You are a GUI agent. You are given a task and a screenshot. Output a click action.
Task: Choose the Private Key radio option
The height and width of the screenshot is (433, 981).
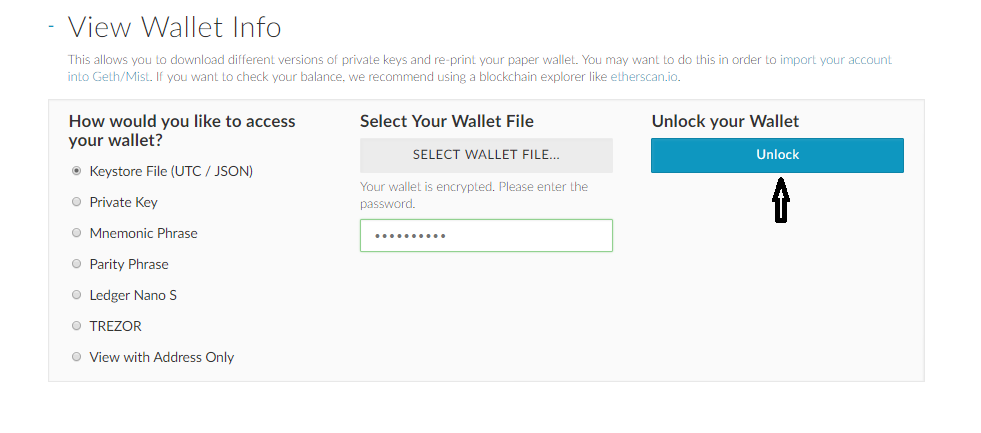point(77,202)
